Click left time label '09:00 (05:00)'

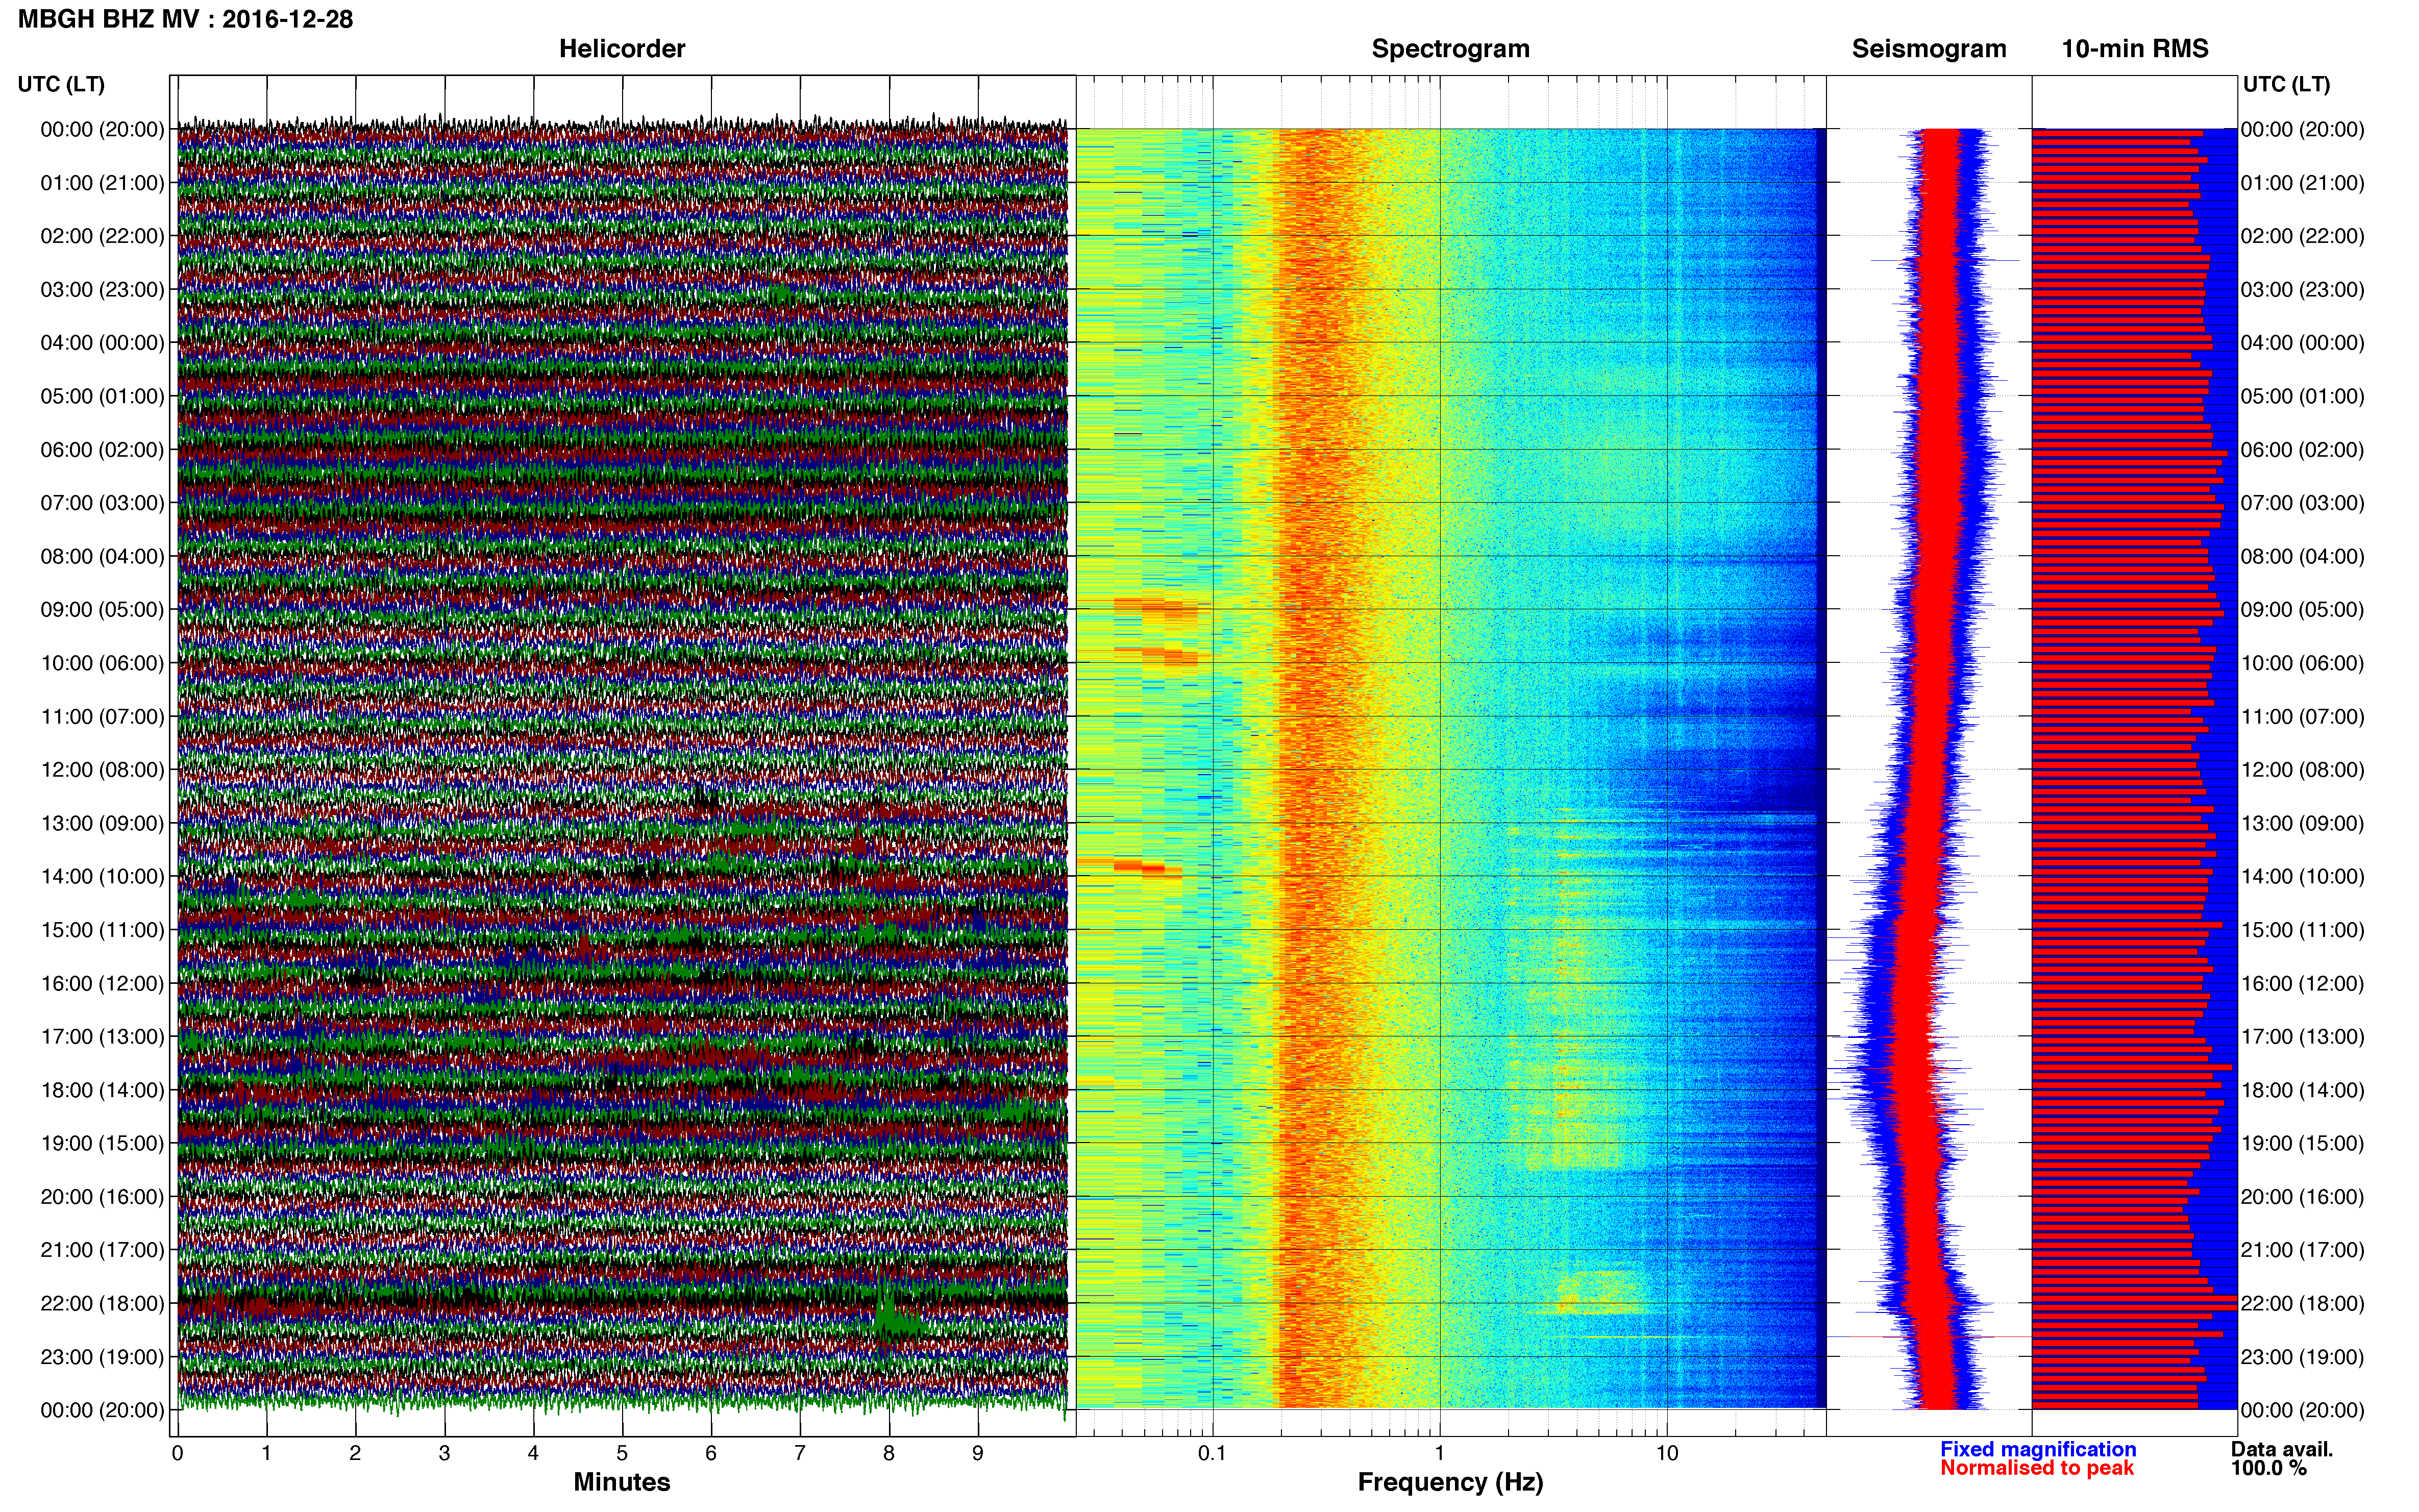[102, 610]
